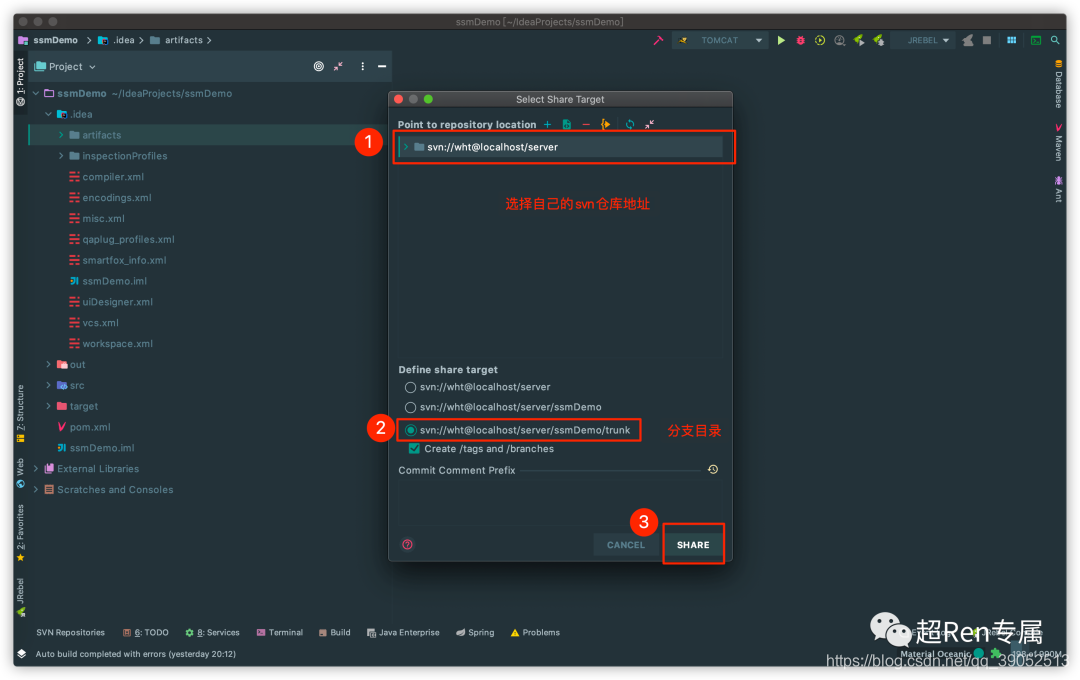Select vcs.xml in project tree
The height and width of the screenshot is (680, 1080).
[x=101, y=323]
